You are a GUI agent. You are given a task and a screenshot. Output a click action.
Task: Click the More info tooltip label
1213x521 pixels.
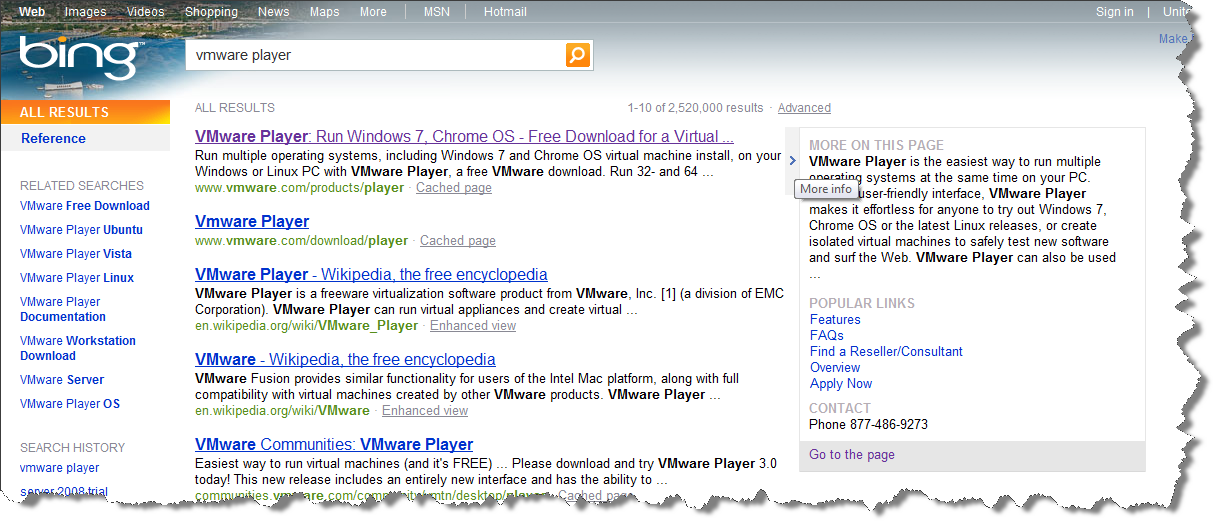pyautogui.click(x=826, y=189)
